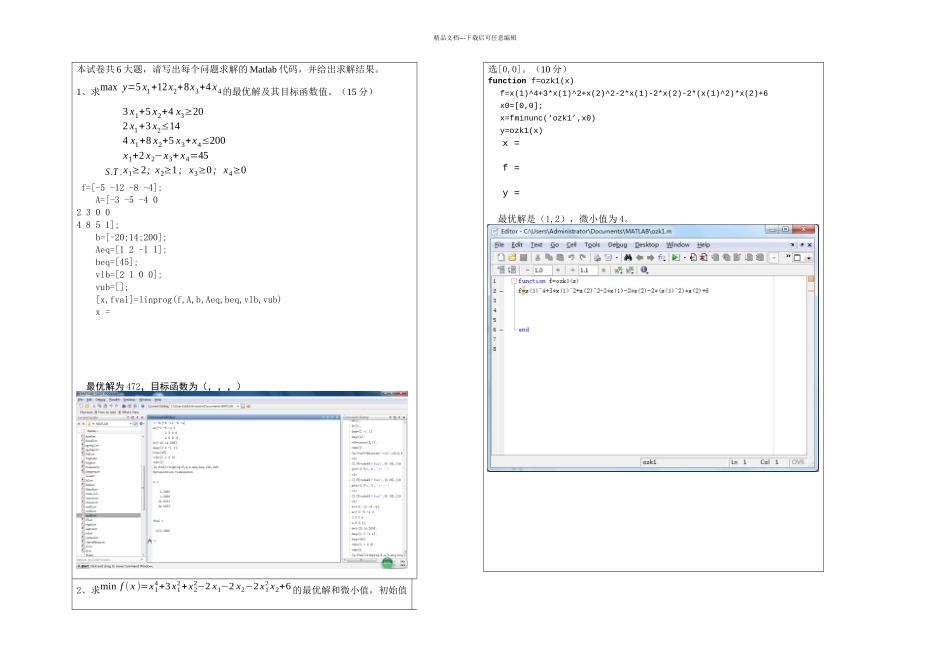Click the Undo arrow icon in Editor toolbar
Screen dimensions: 950x672
570,257
